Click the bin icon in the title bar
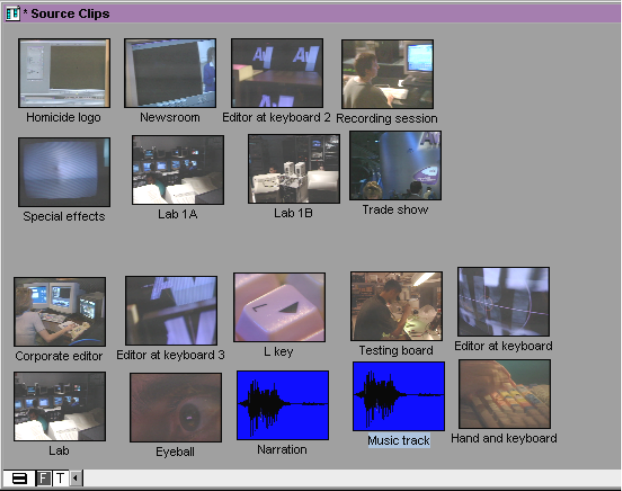The image size is (622, 491). pos(13,13)
